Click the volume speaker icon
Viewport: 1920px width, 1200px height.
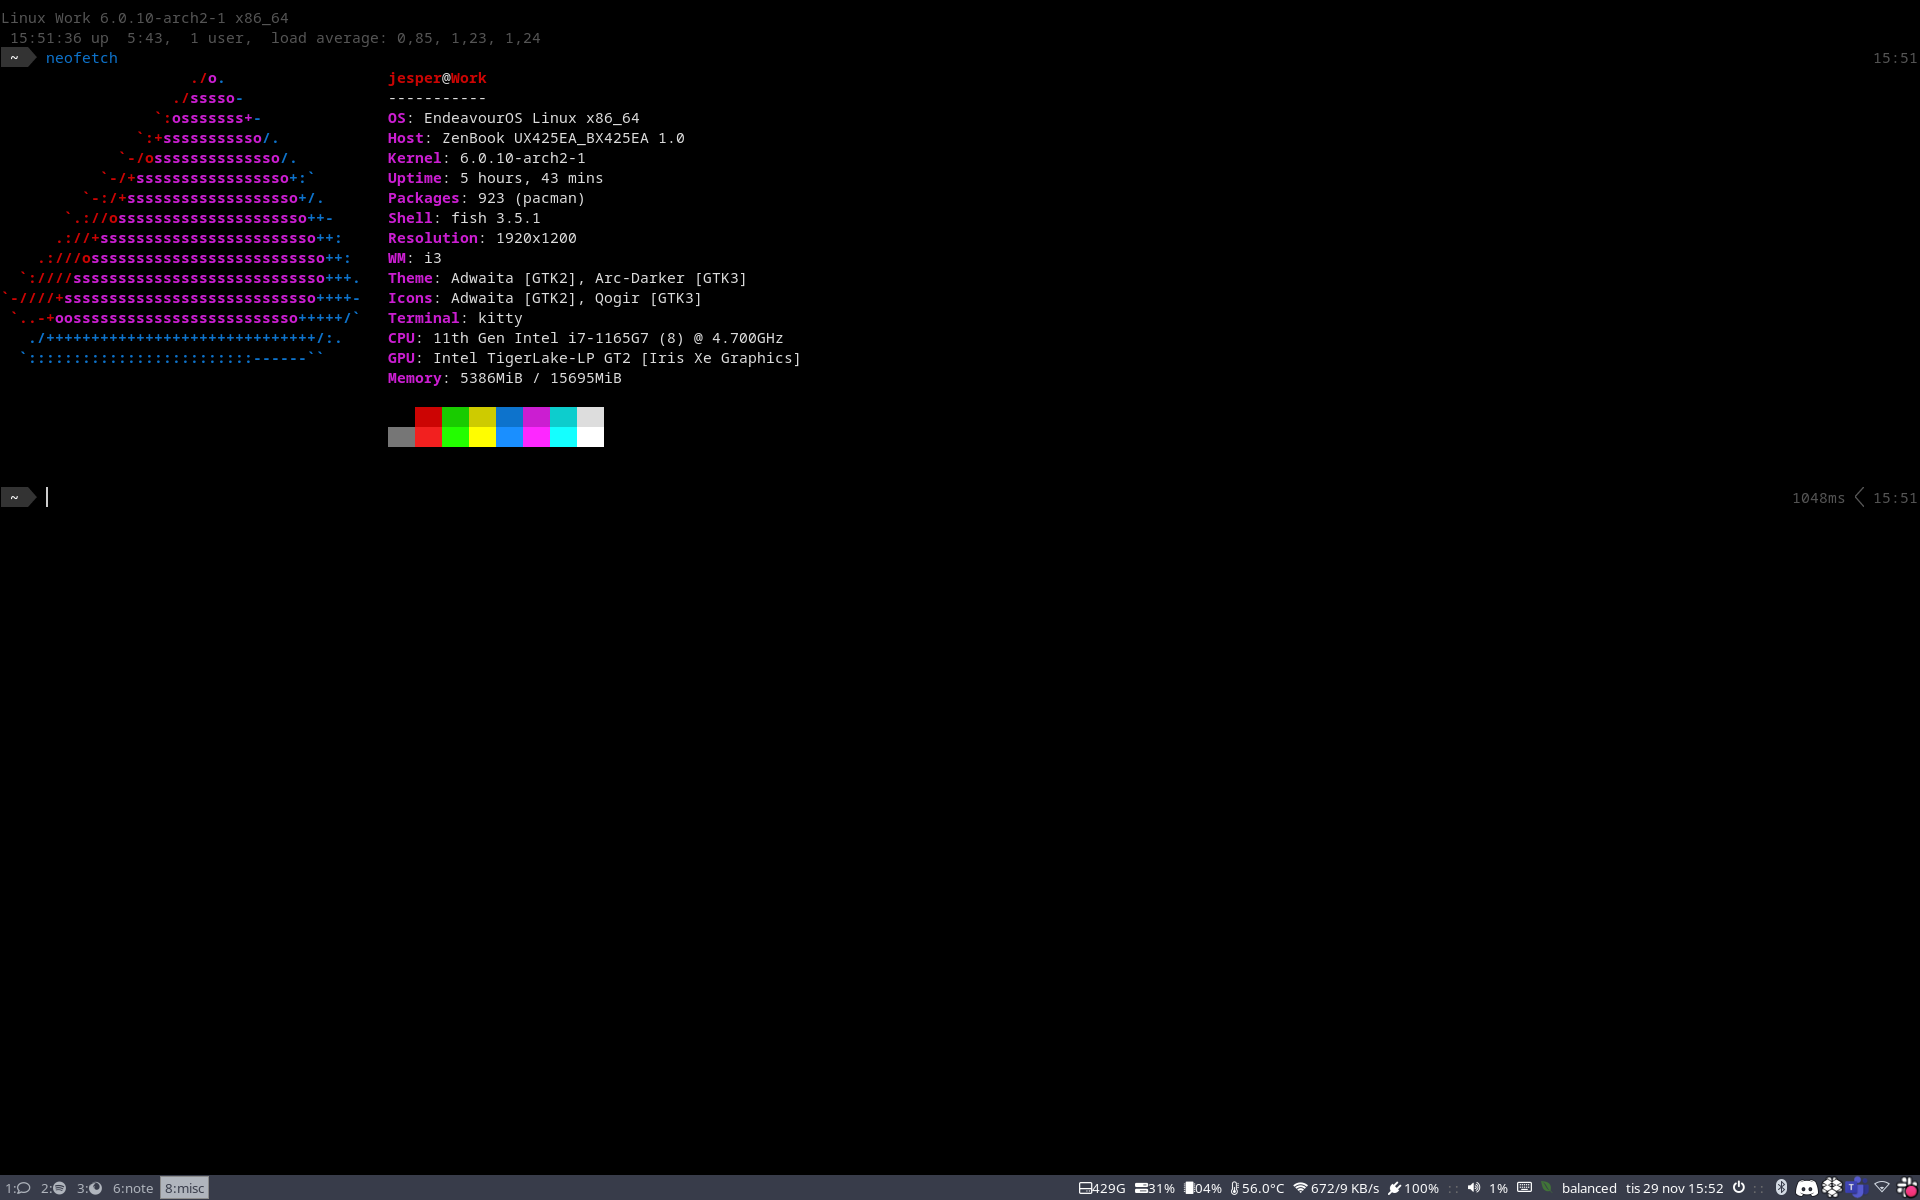1474,1188
